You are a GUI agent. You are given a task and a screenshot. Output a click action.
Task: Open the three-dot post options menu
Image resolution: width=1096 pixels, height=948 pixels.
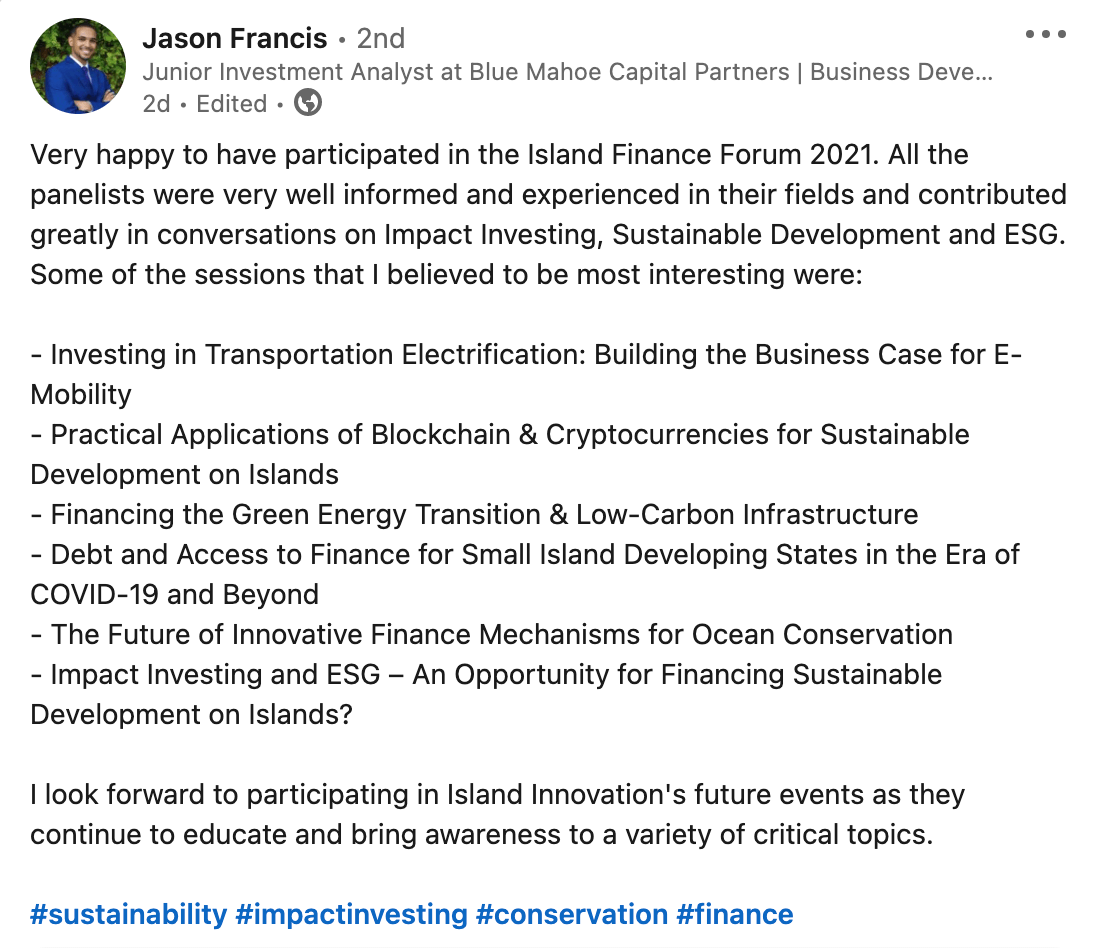click(1045, 34)
